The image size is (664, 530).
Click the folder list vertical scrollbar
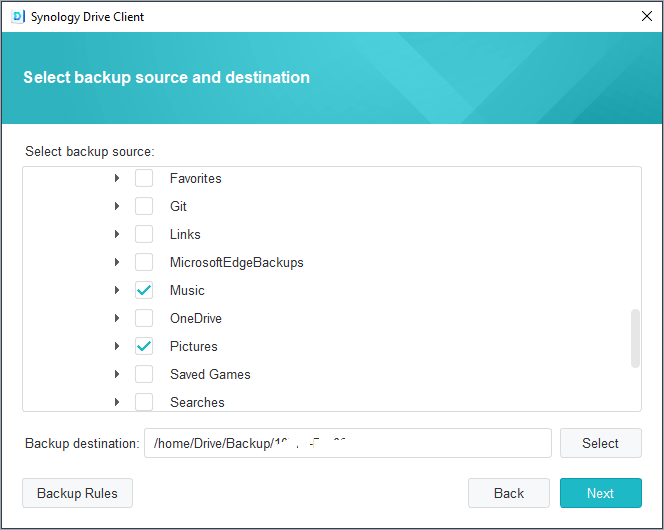point(635,338)
